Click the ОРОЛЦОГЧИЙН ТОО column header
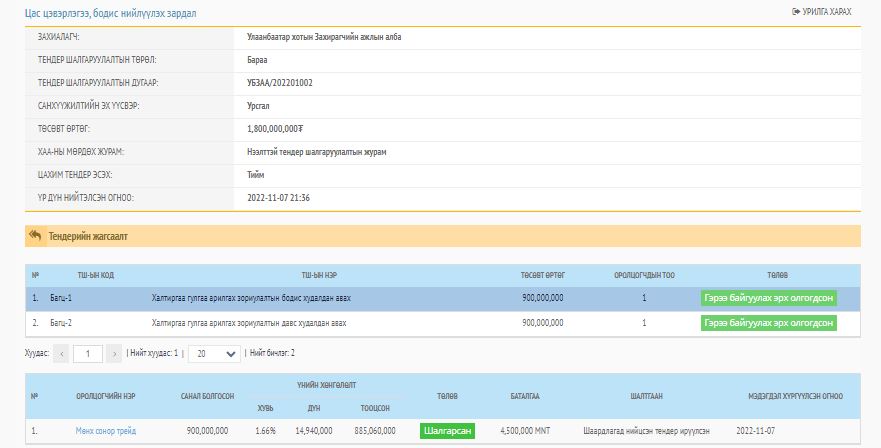Viewport: 881px width, 448px height. tap(644, 274)
